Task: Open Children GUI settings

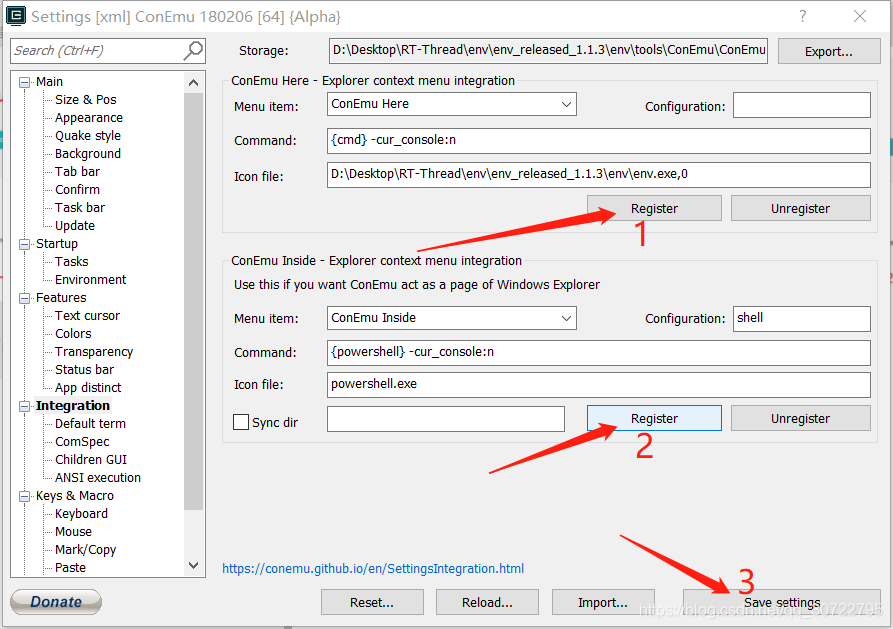Action: pyautogui.click(x=91, y=460)
